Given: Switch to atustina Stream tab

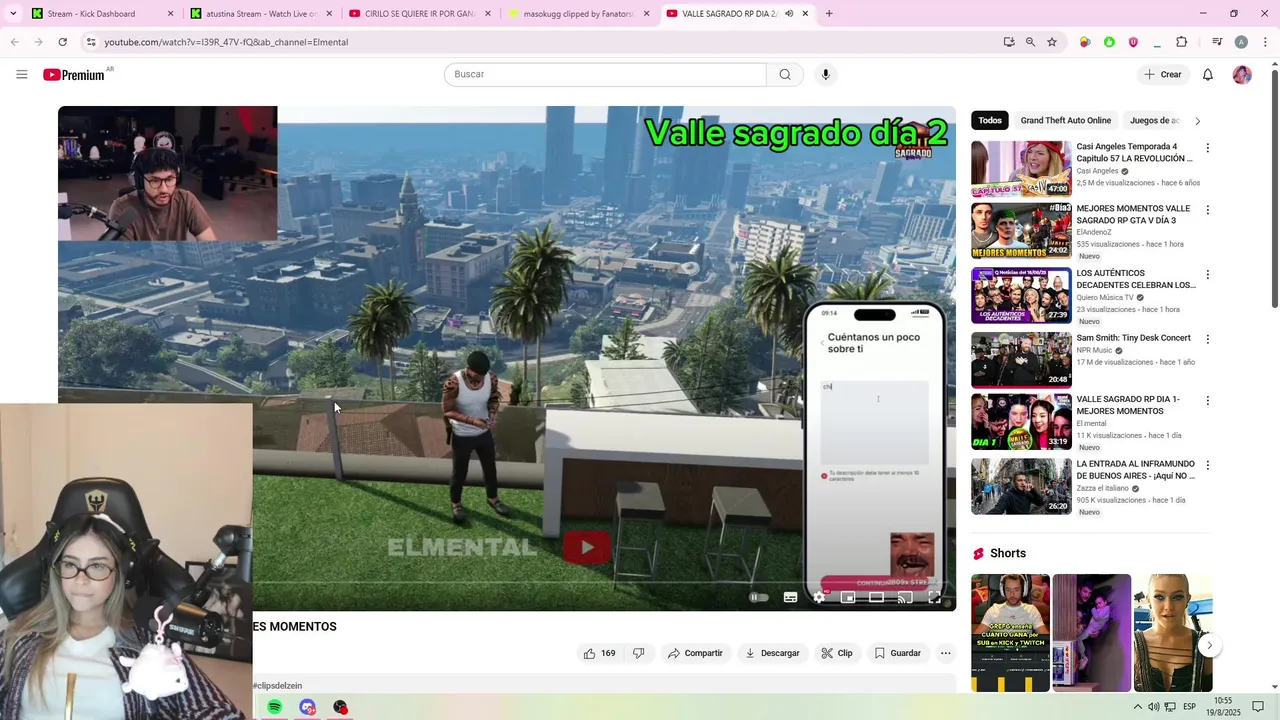Looking at the screenshot, I should (260, 14).
